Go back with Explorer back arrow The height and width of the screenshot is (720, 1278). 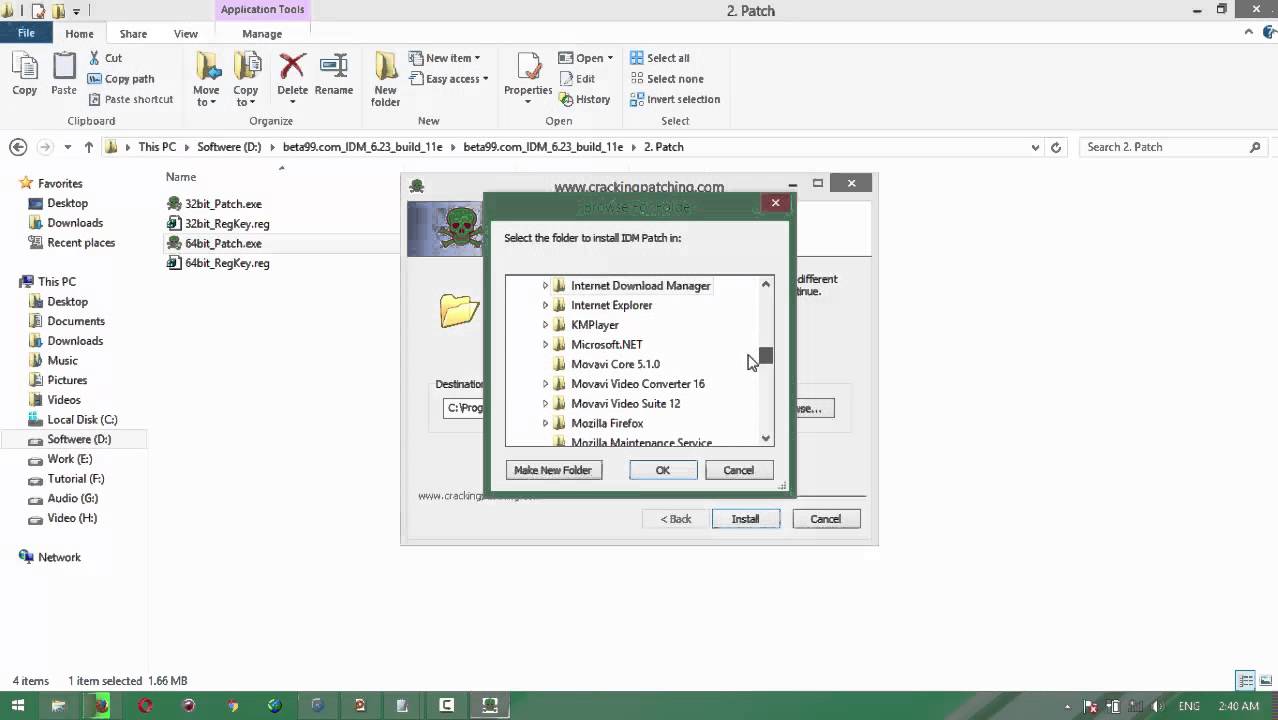click(18, 147)
